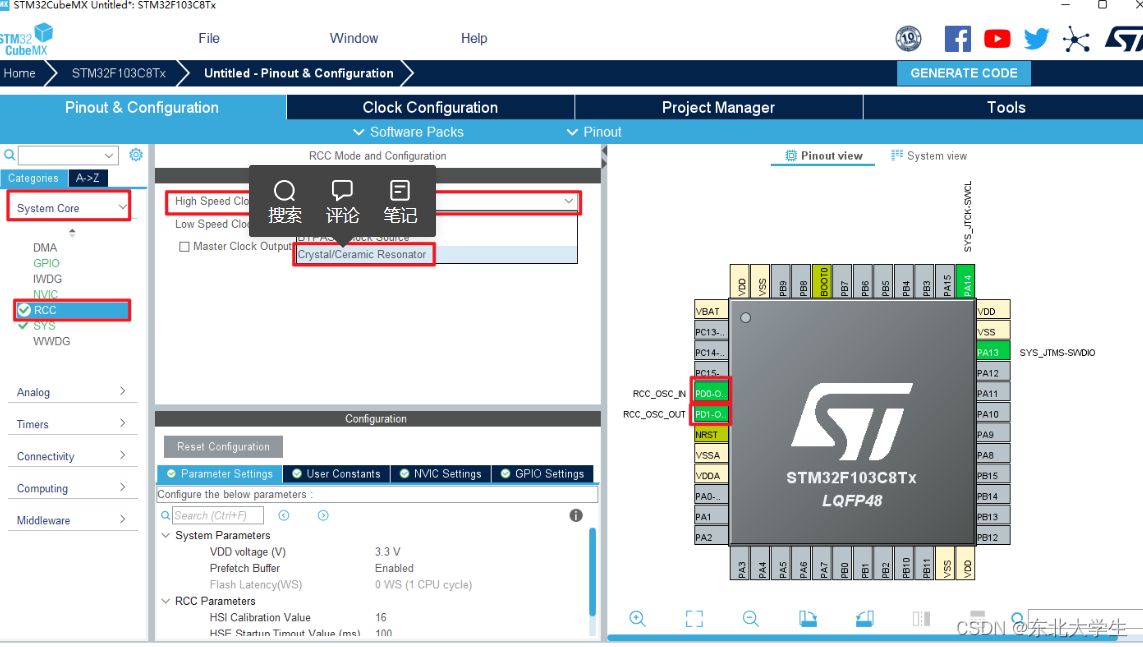Click the best-fit icon under the chip diagram

point(694,618)
